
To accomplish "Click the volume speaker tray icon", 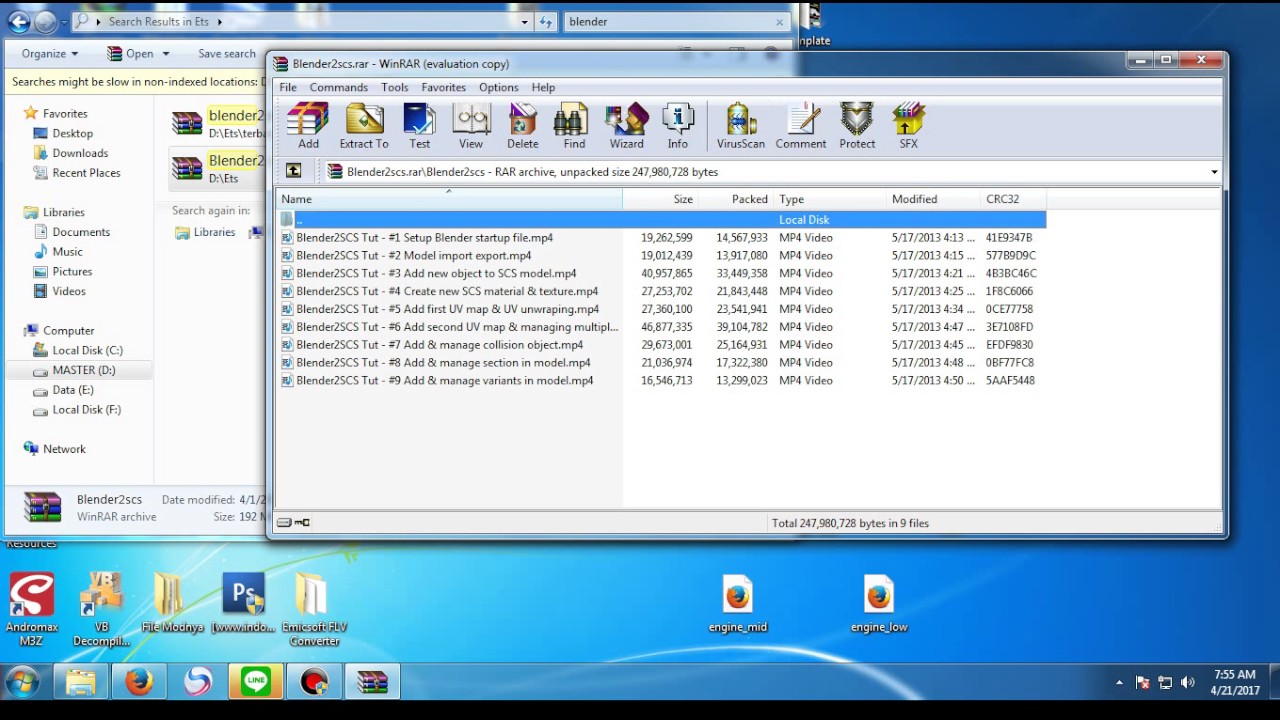I will tap(1188, 683).
